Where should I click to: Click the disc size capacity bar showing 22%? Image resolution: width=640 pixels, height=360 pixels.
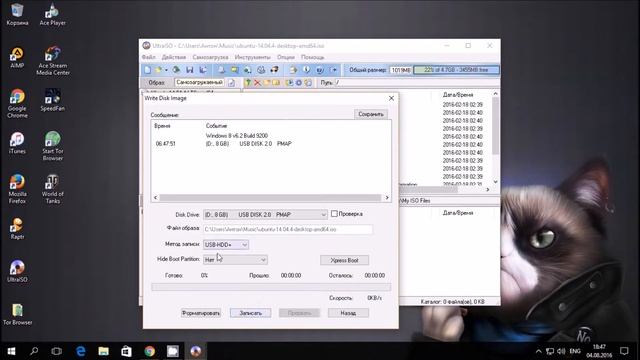click(x=456, y=70)
